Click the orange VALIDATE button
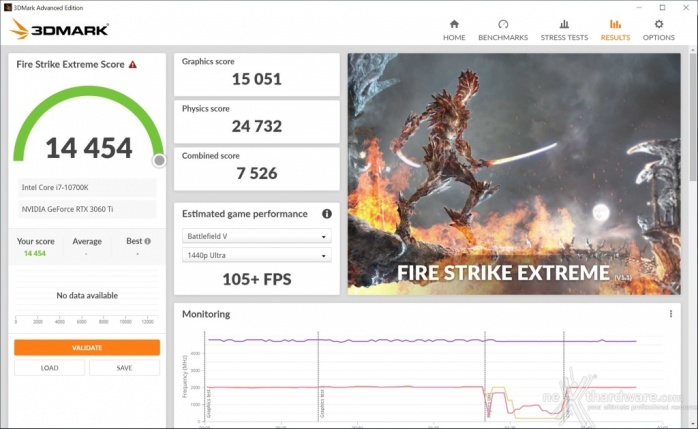 [x=87, y=348]
